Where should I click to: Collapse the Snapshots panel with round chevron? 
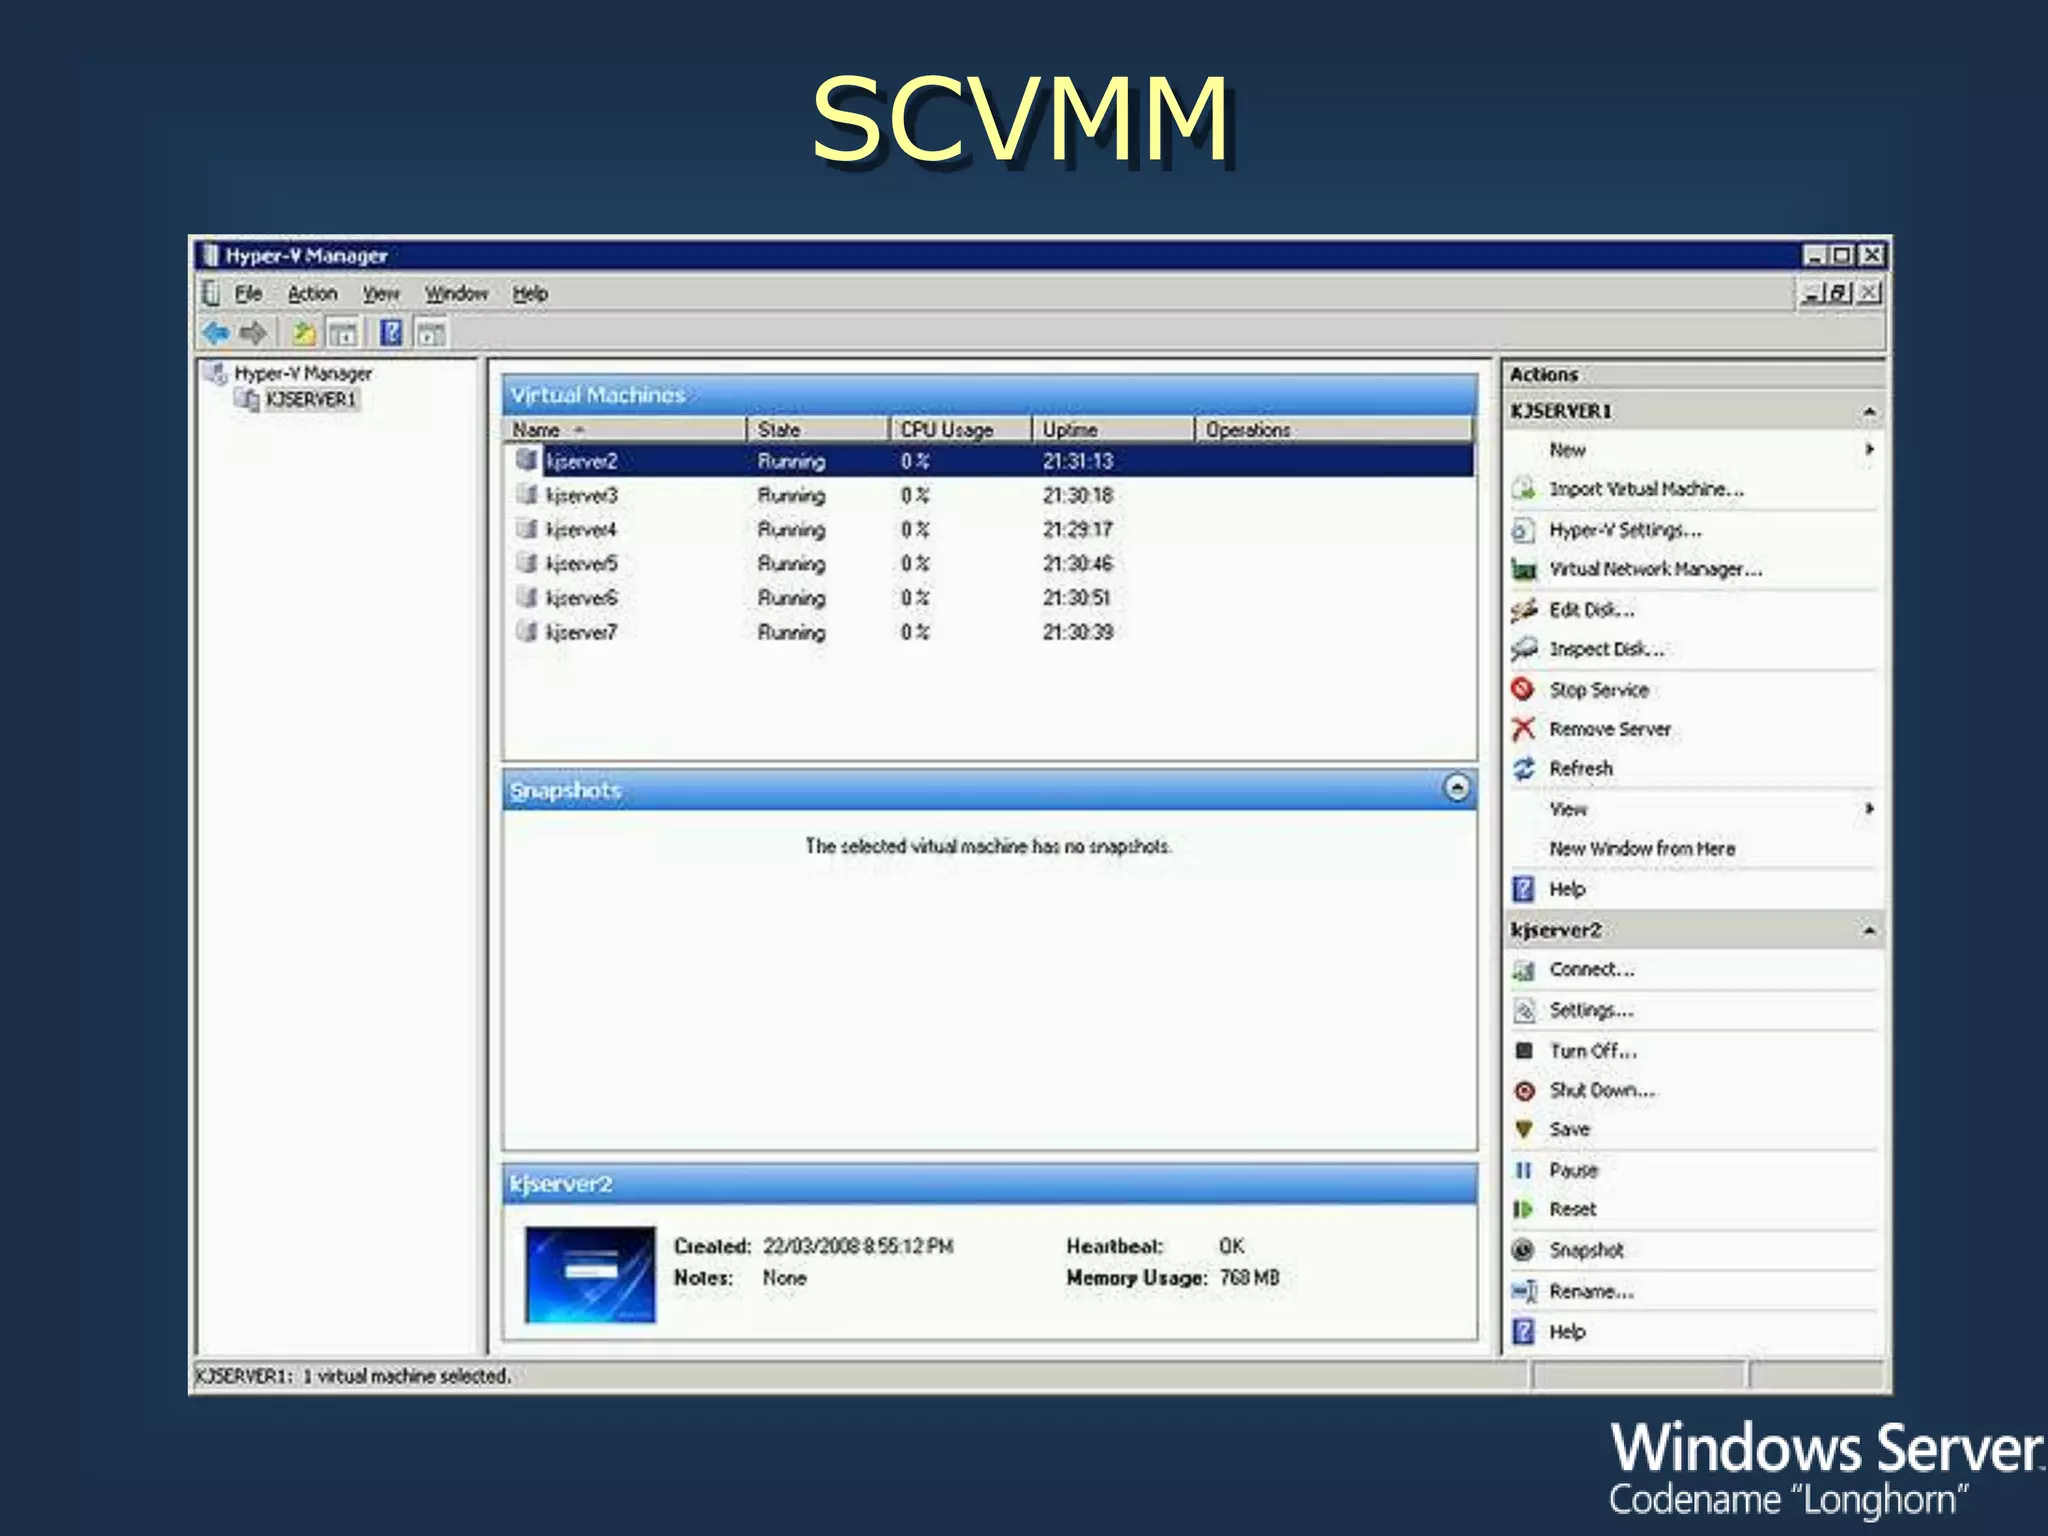(1457, 788)
